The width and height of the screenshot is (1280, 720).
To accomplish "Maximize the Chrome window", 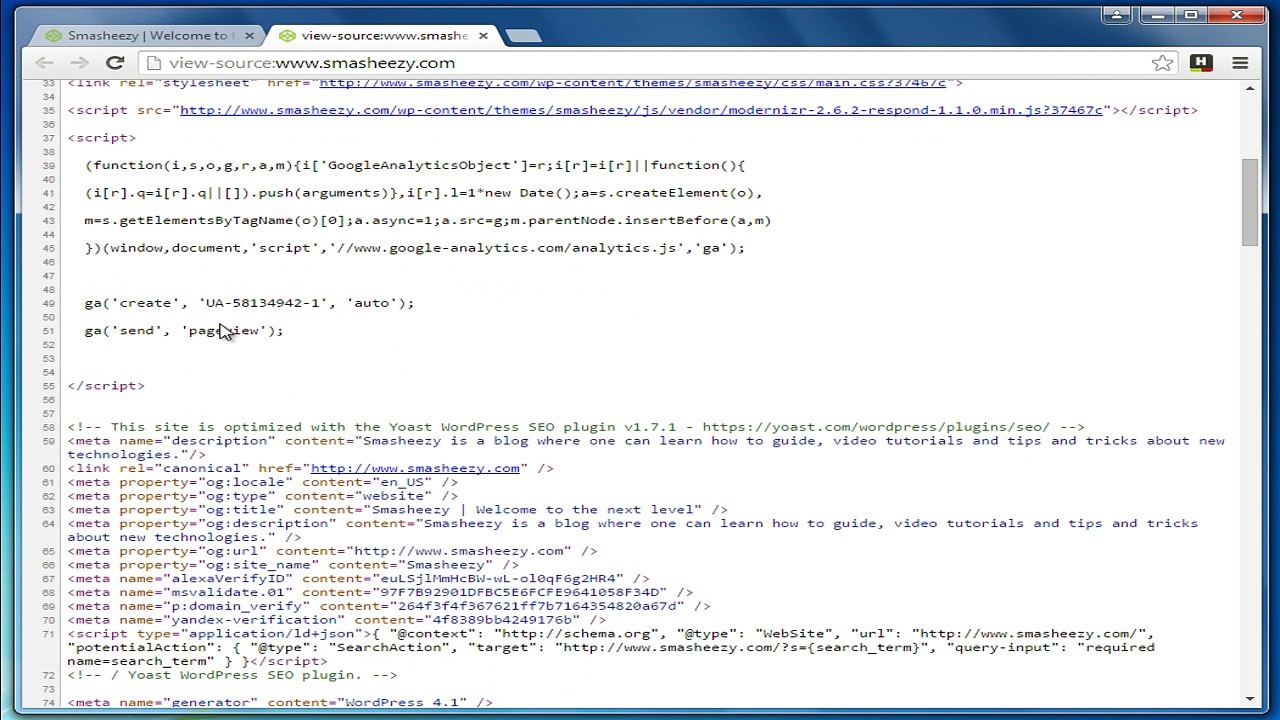I will (1191, 15).
